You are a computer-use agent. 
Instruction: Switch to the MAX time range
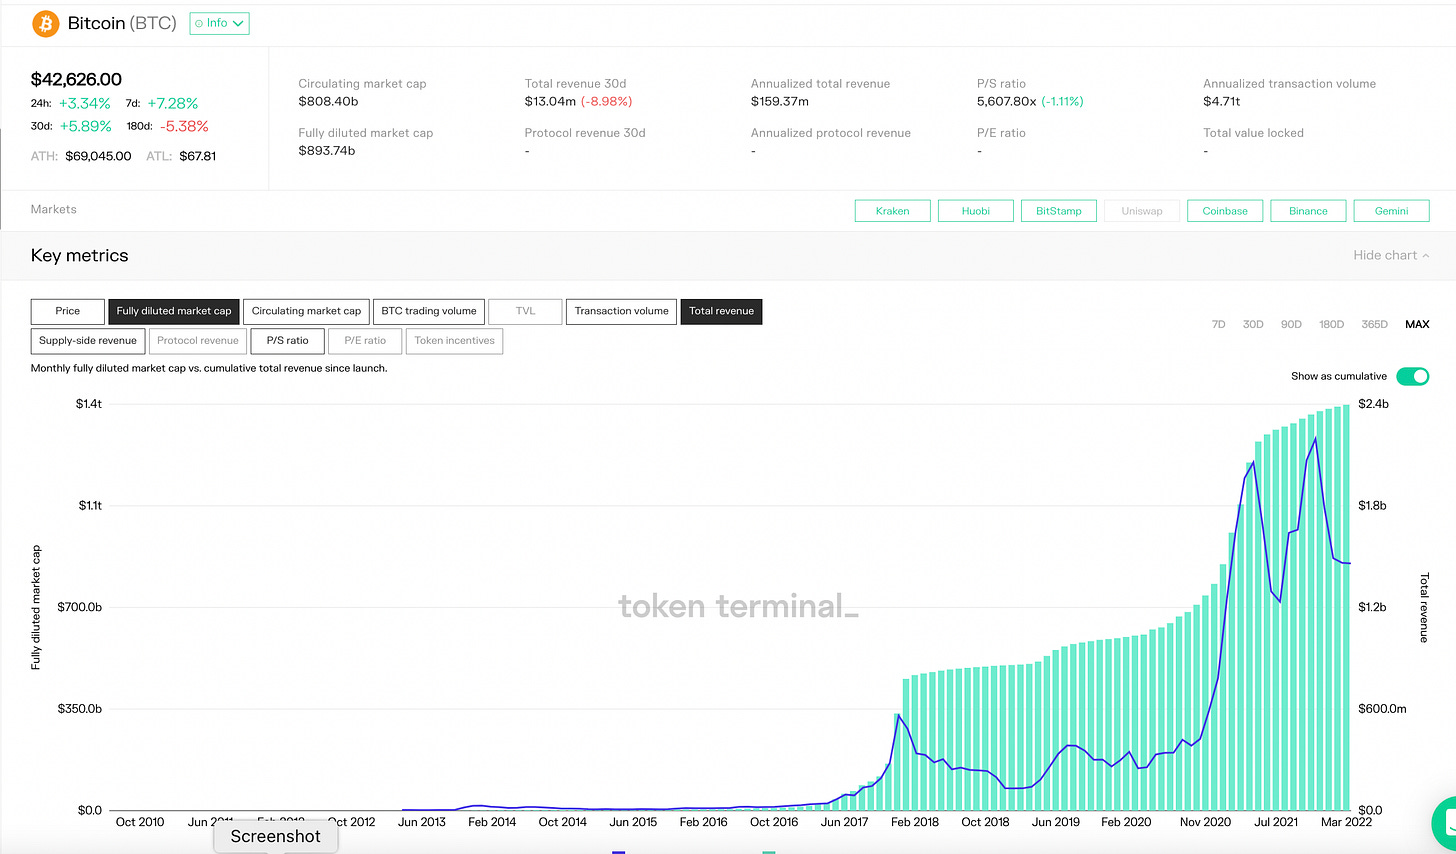(1416, 324)
